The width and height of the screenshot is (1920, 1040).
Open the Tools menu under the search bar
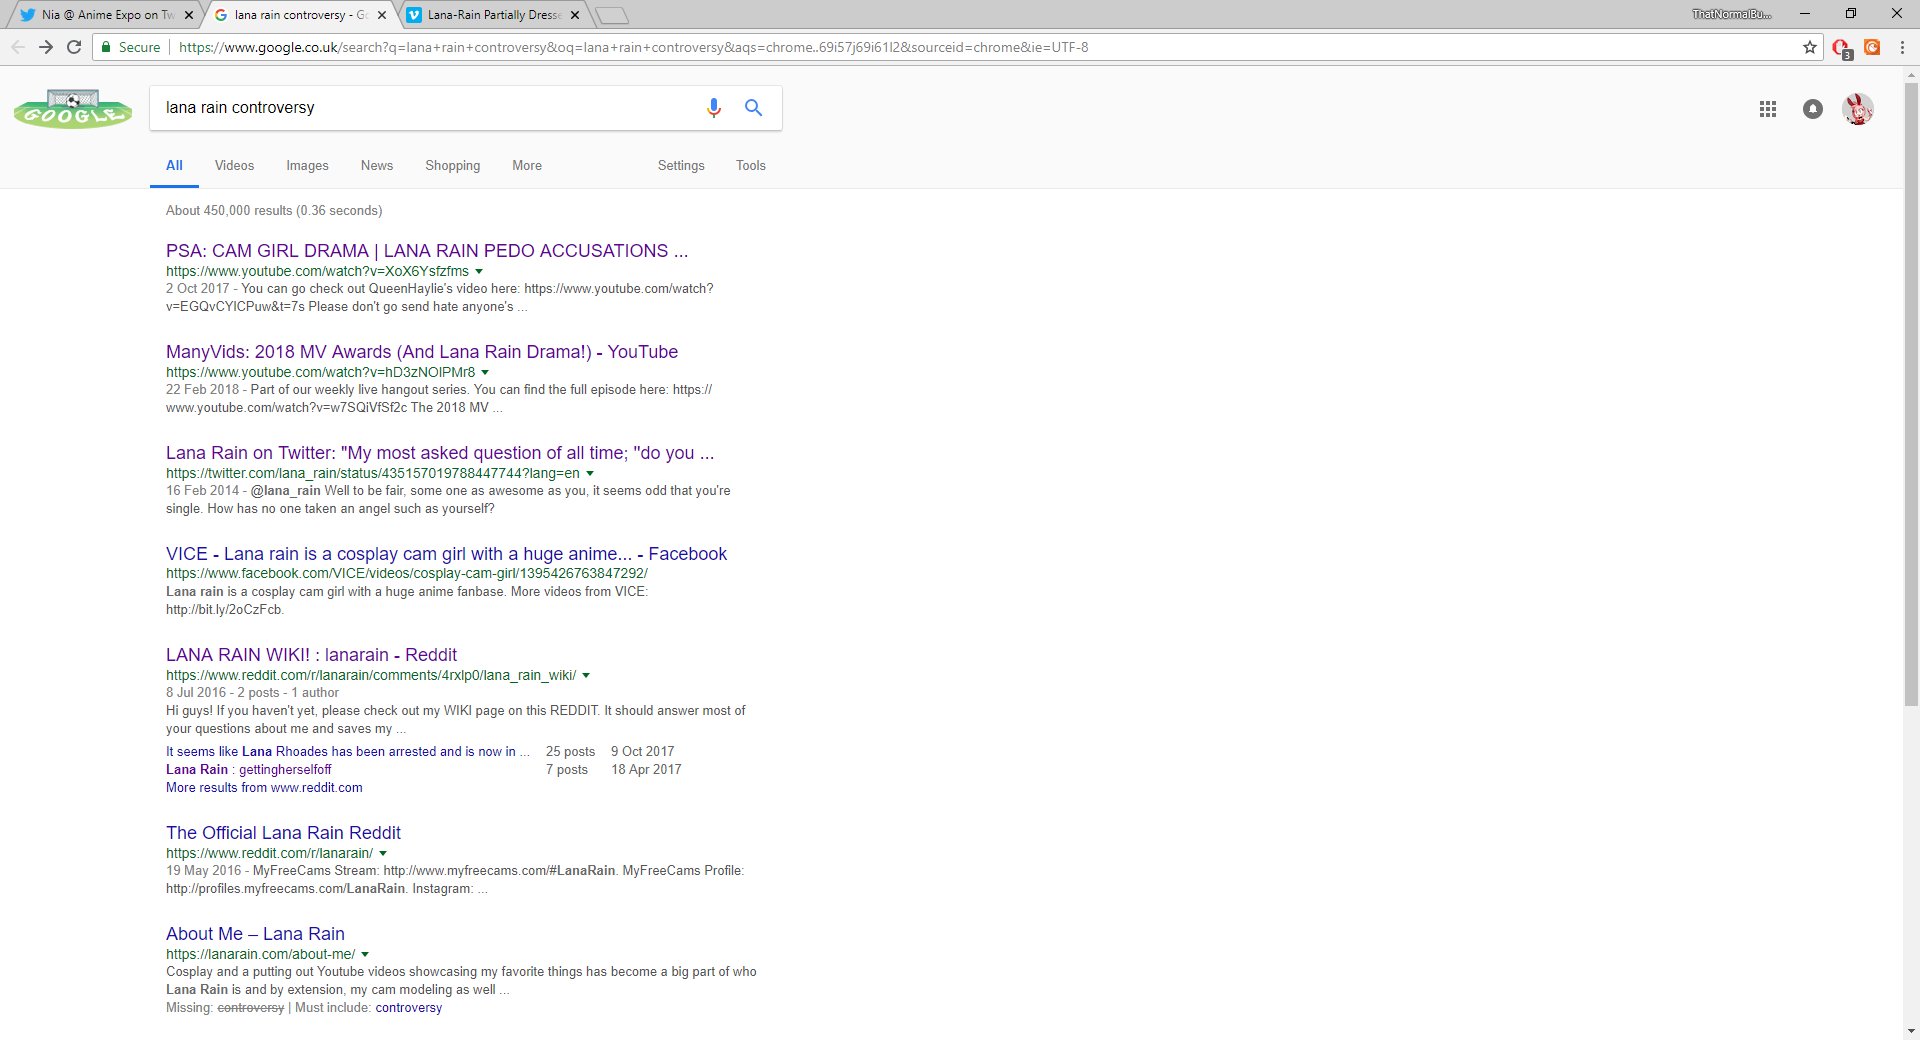coord(750,165)
